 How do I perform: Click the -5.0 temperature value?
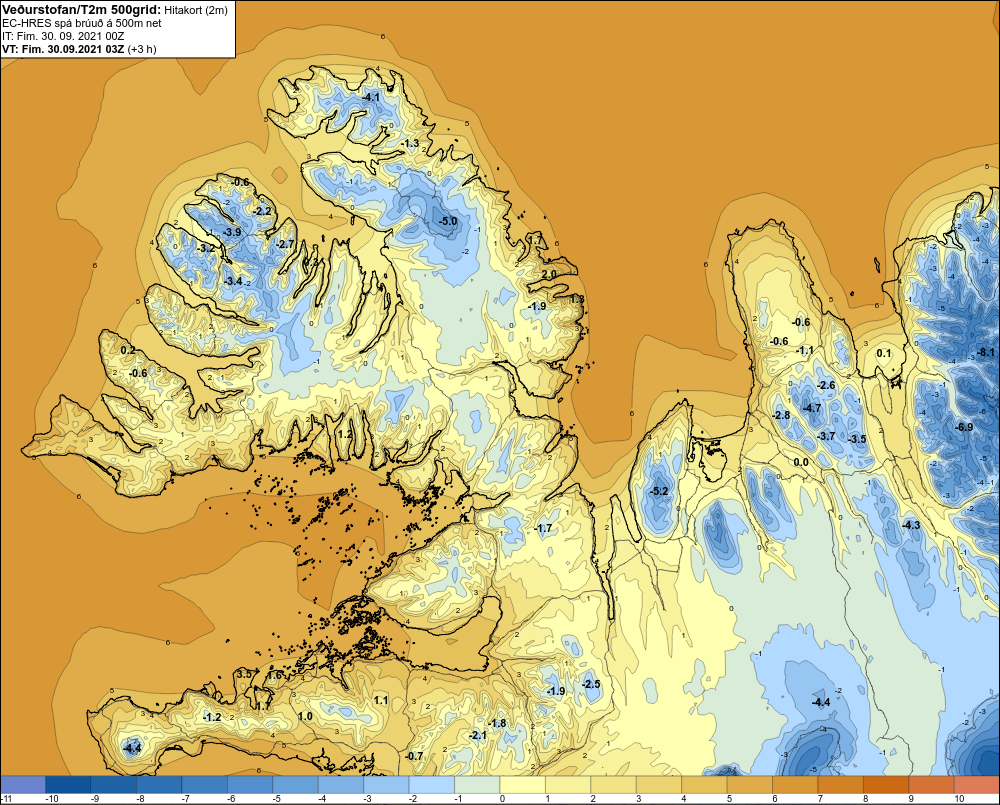coord(448,221)
